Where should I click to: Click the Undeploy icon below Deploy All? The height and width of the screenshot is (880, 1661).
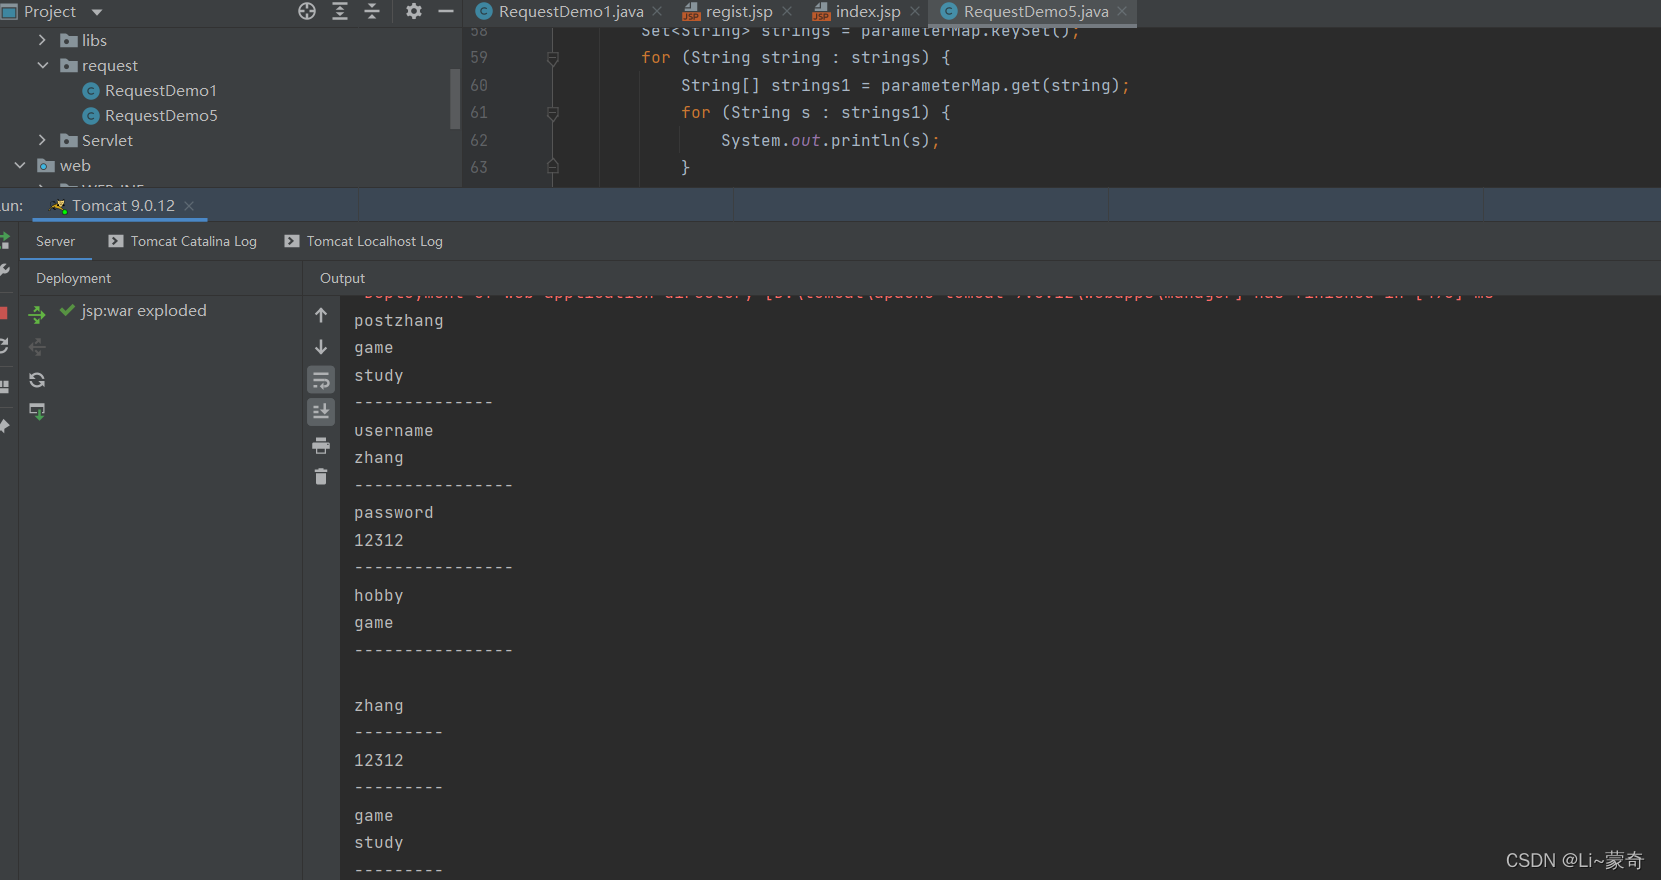[37, 347]
